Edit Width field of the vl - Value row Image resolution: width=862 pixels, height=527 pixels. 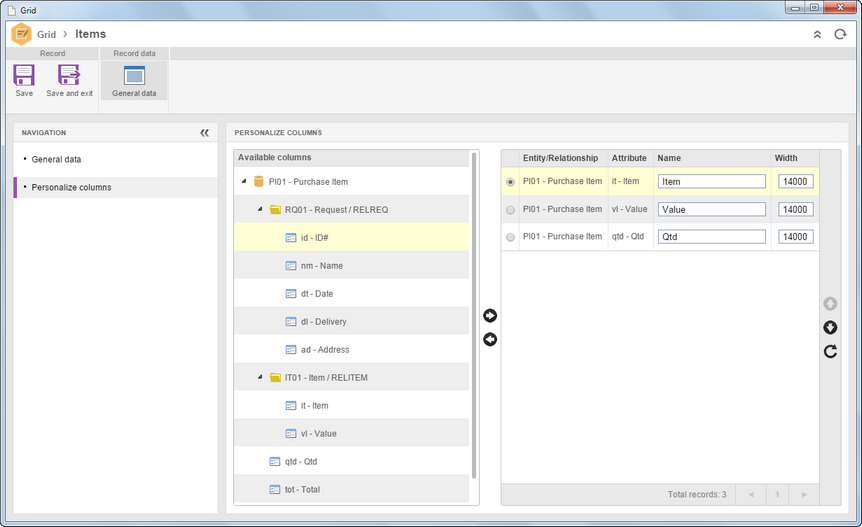tap(795, 209)
